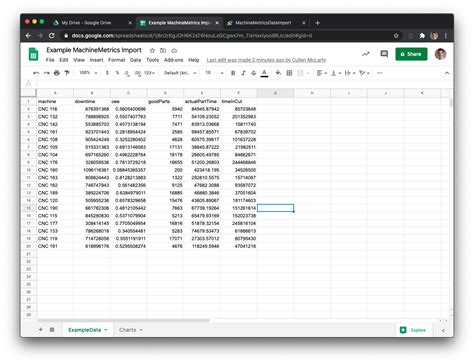Open the Chrome three-dot menu
This screenshot has width=474, height=364.
tap(446, 36)
